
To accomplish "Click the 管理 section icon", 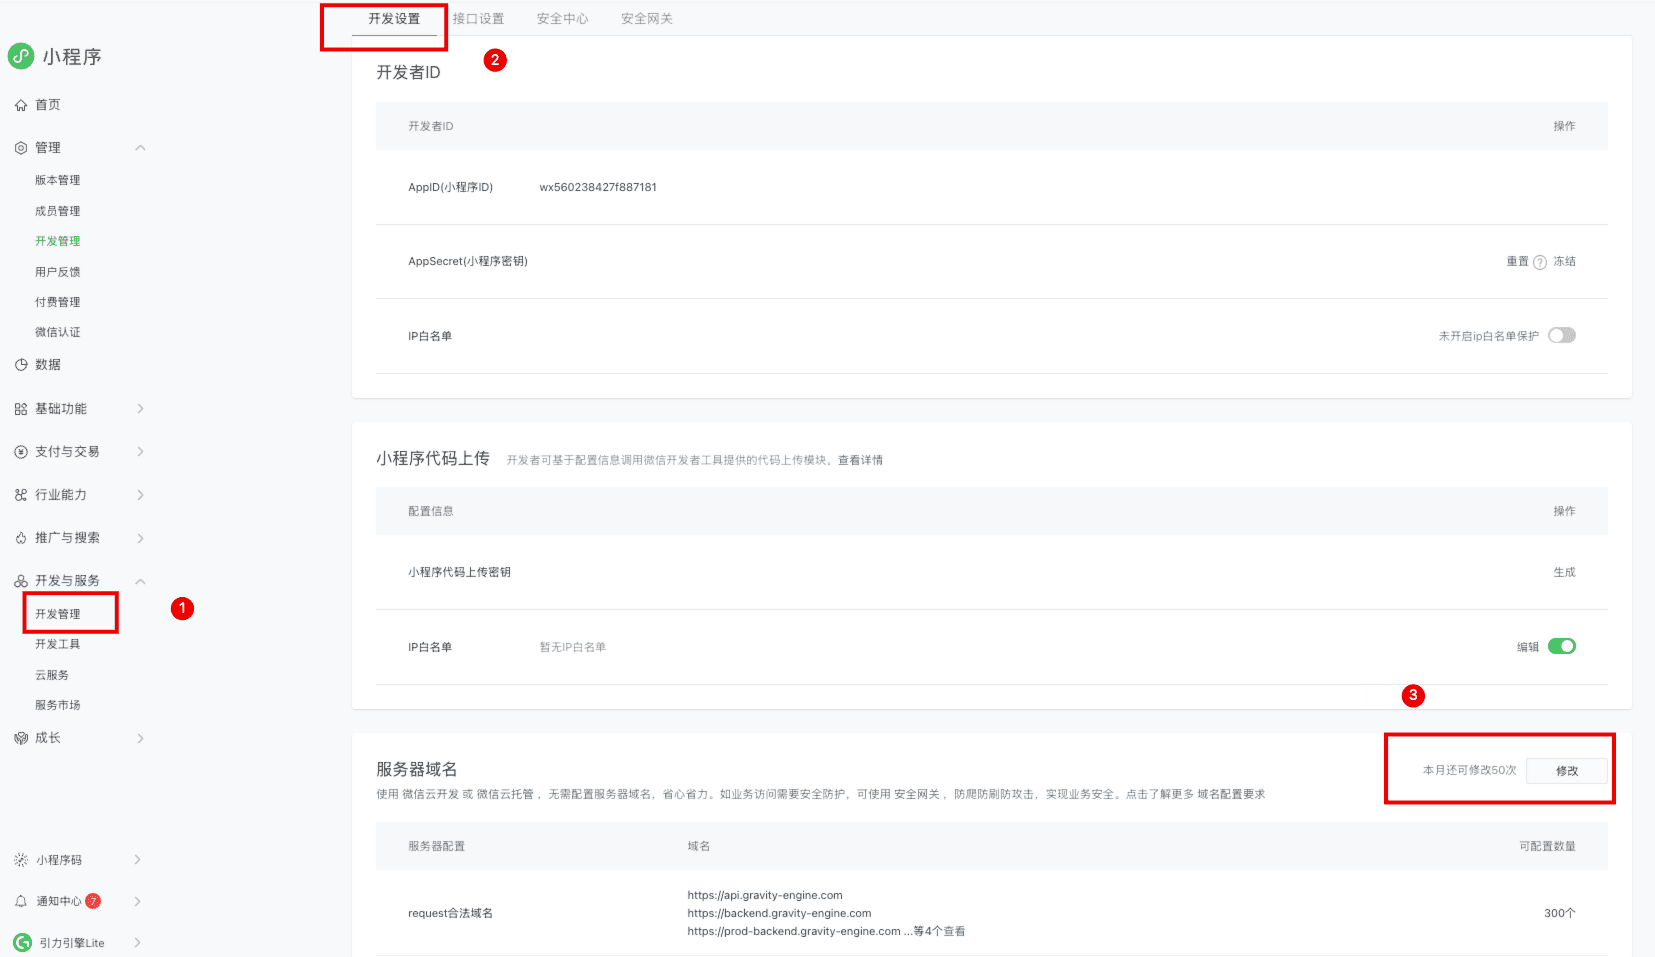I will coord(21,148).
